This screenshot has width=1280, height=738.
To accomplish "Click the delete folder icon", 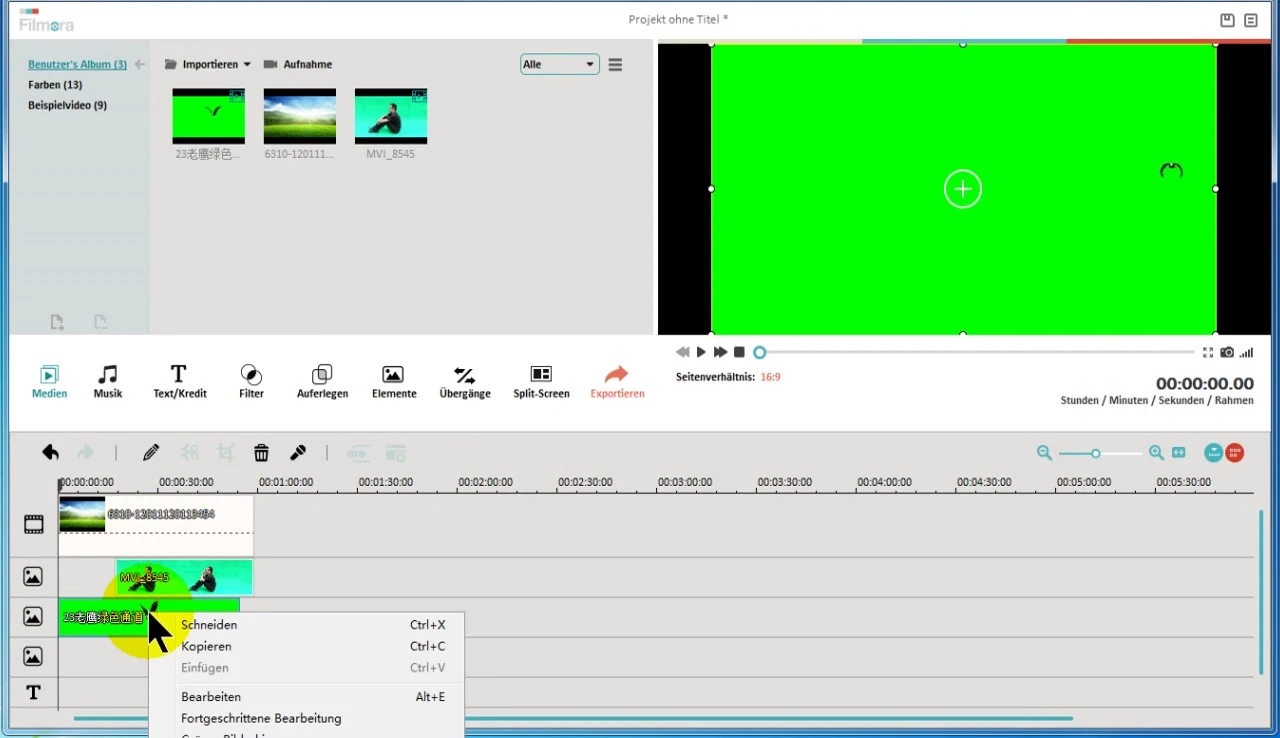I will pos(100,322).
